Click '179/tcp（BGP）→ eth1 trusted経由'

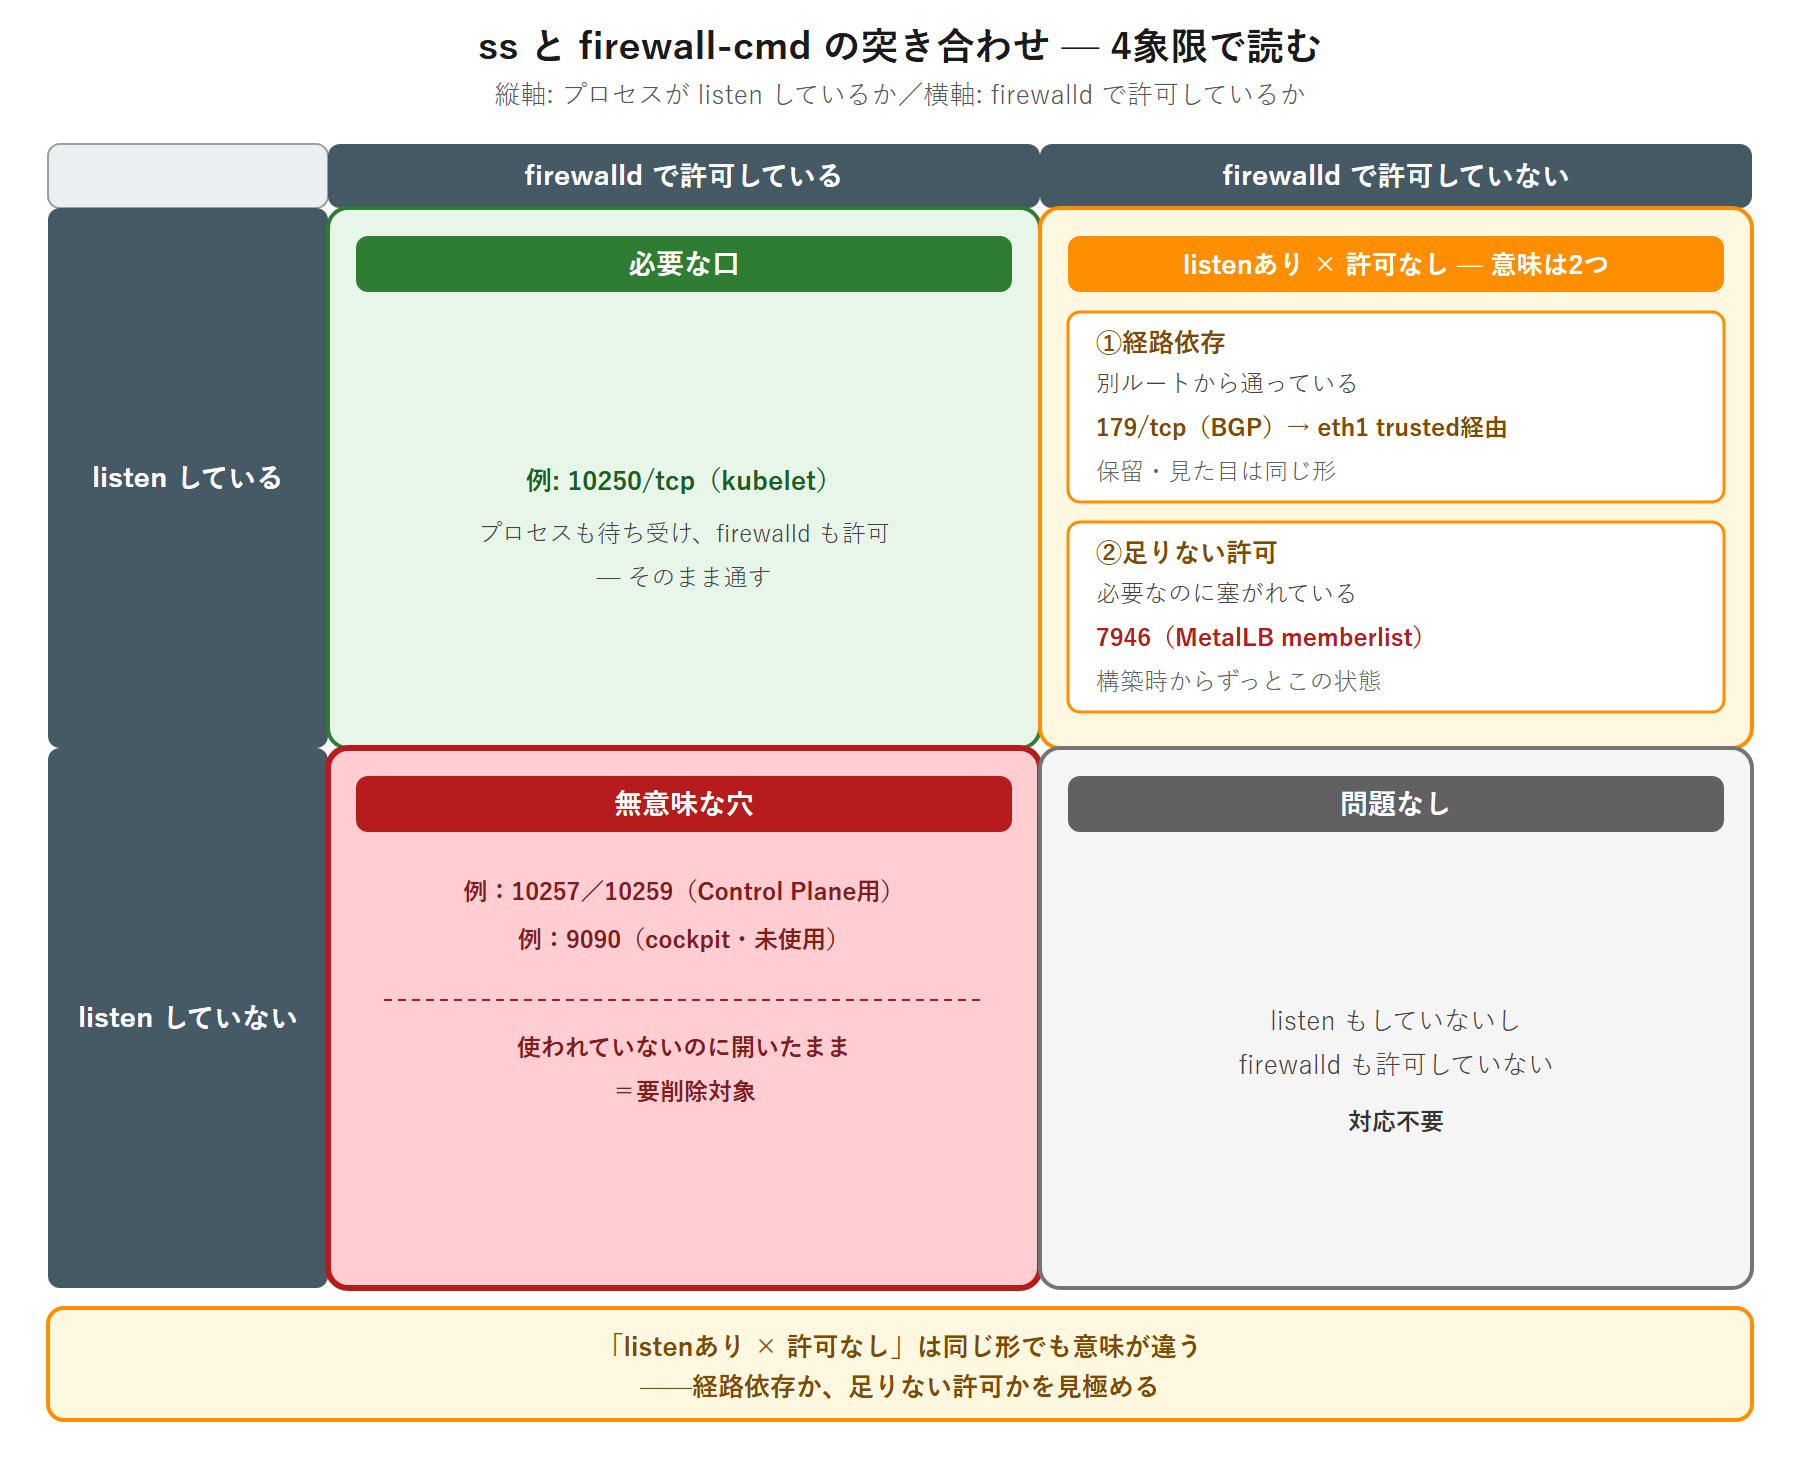coord(1302,427)
